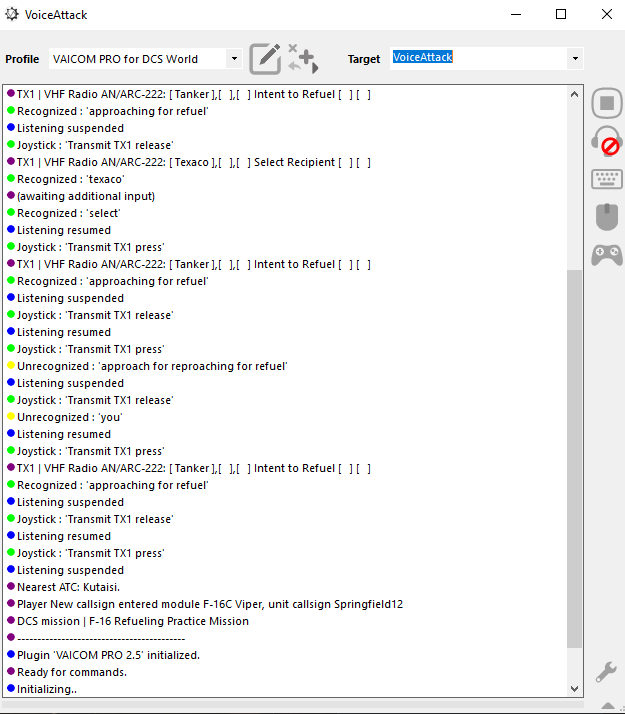Toggle the keyboard shortcuts icon
The height and width of the screenshot is (714, 625).
(607, 179)
